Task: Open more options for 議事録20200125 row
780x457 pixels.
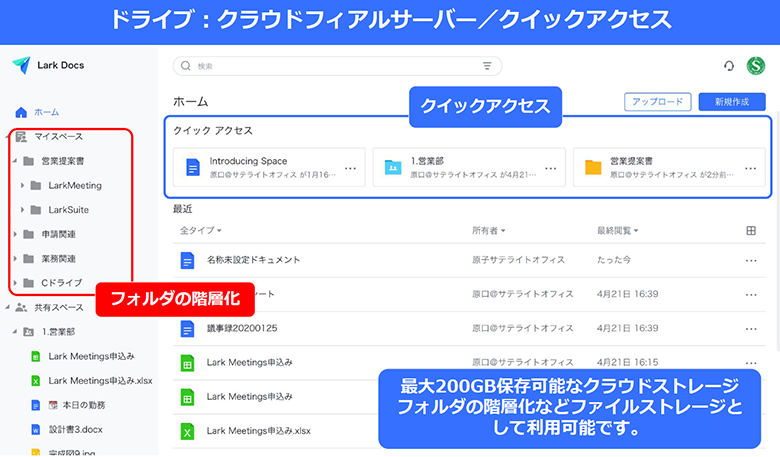Action: tap(751, 329)
